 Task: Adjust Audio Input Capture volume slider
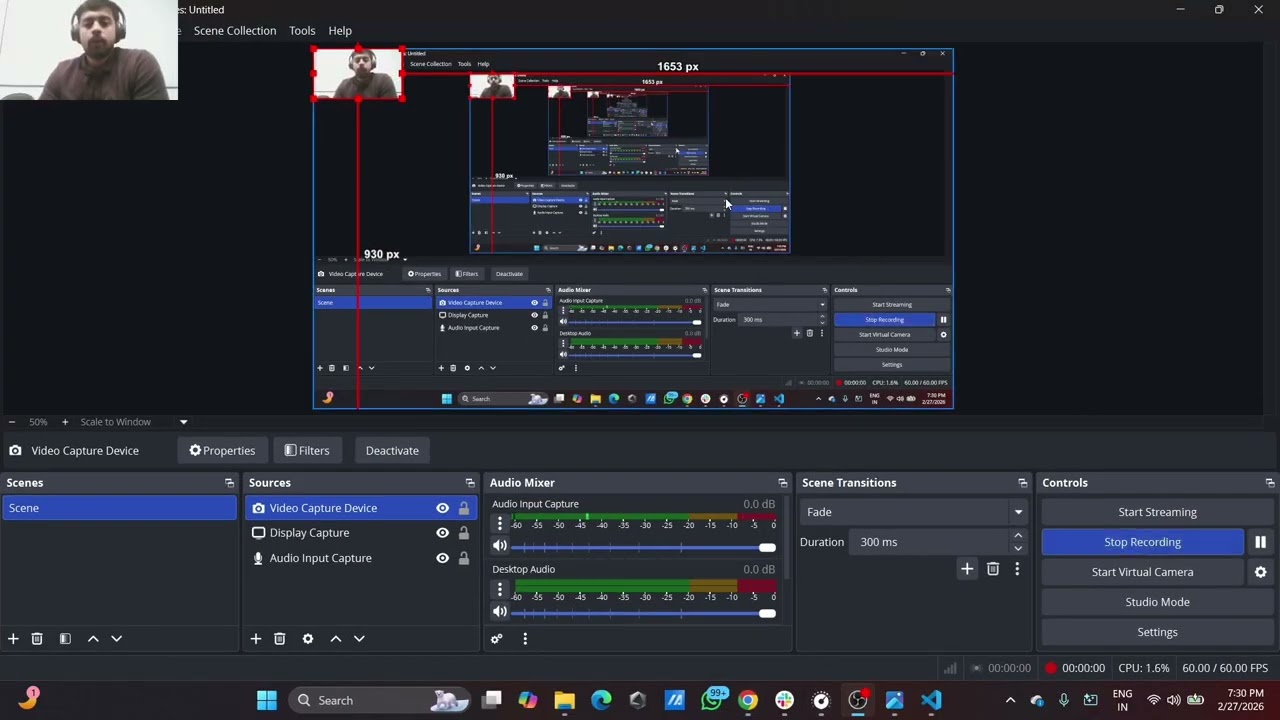[x=644, y=548]
